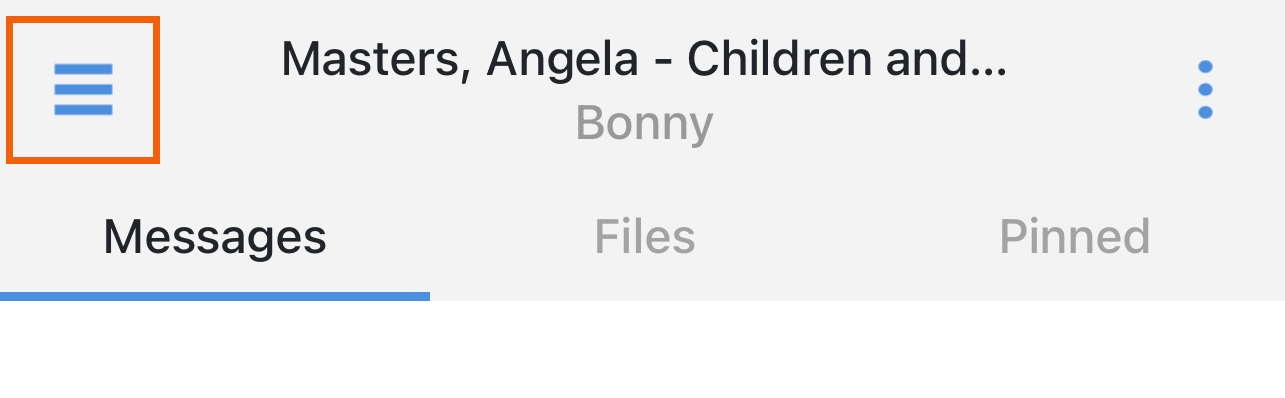
Task: Open conversation details from the truncated title
Action: [644, 60]
